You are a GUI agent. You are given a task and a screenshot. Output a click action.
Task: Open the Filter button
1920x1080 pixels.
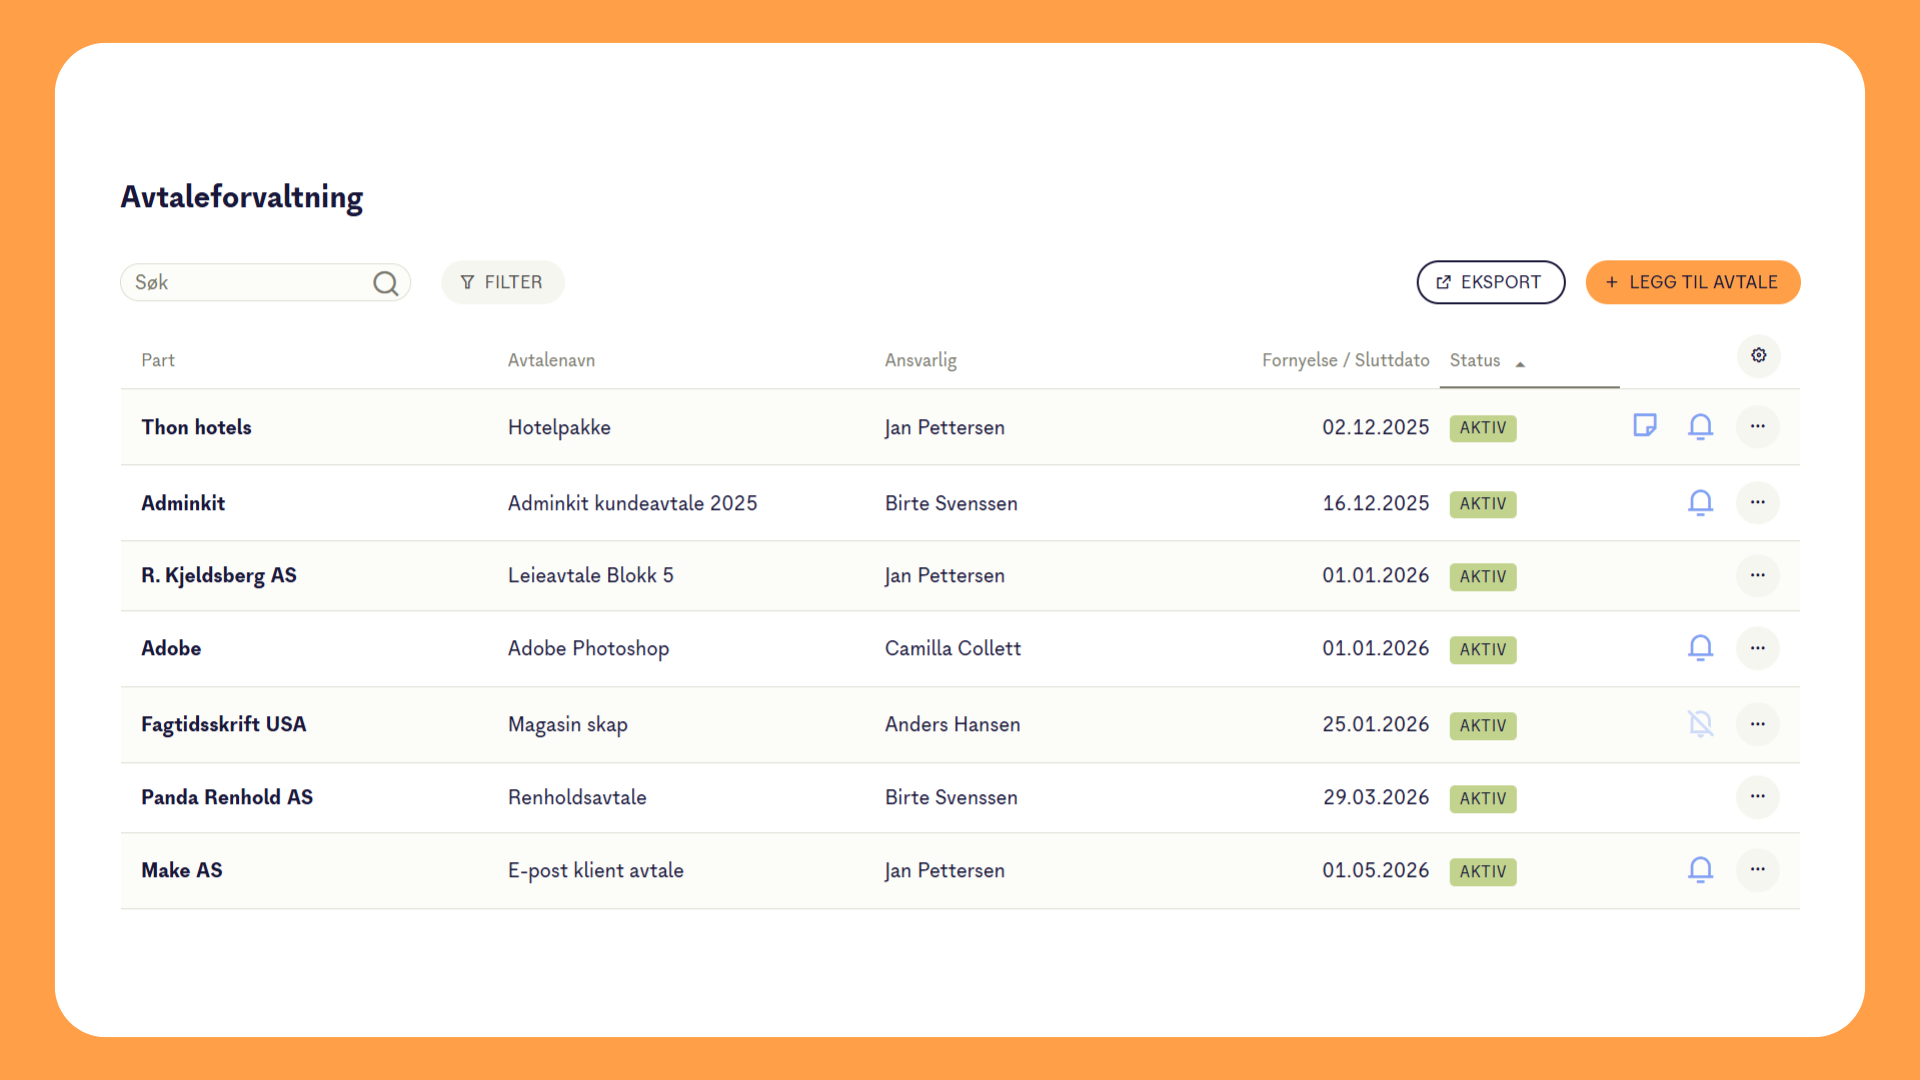click(502, 282)
